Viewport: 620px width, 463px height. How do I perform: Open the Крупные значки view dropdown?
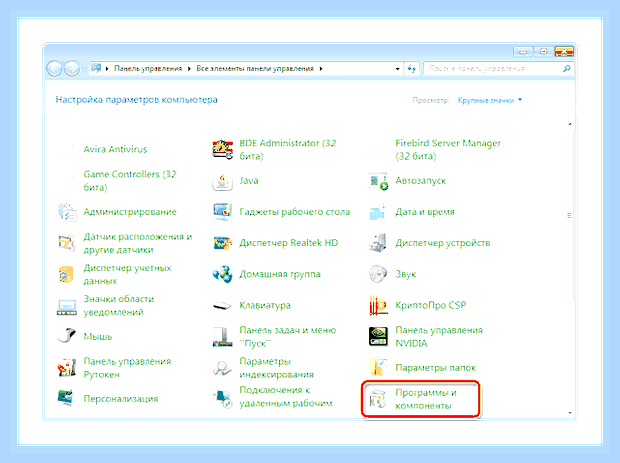pos(490,100)
